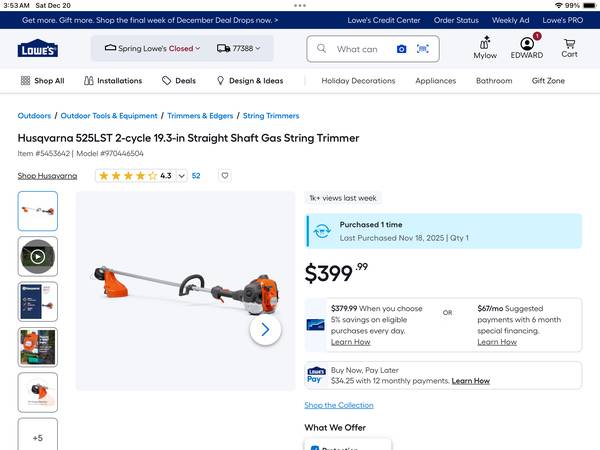
Task: Follow the String Trimmers breadcrumb link
Action: coord(271,116)
